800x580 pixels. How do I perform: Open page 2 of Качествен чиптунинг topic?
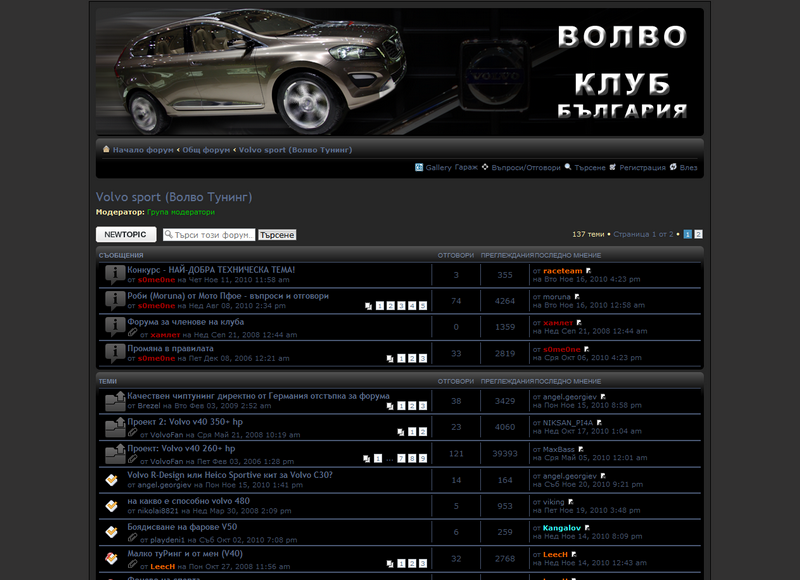point(412,406)
